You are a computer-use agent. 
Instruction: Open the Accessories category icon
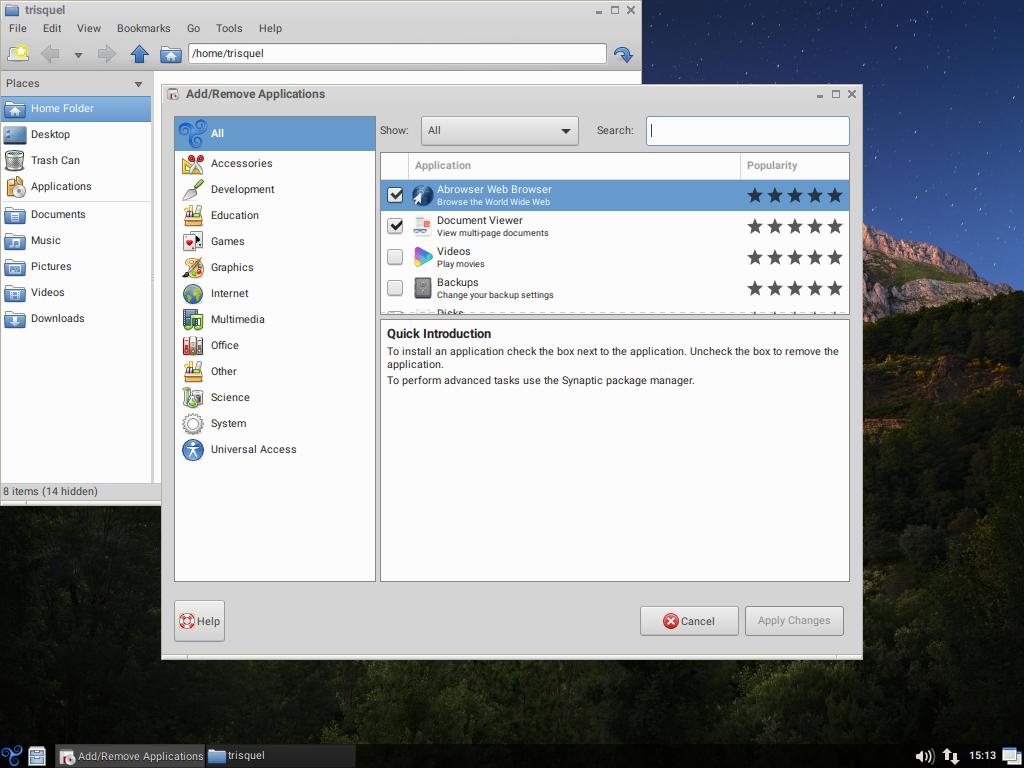(193, 164)
